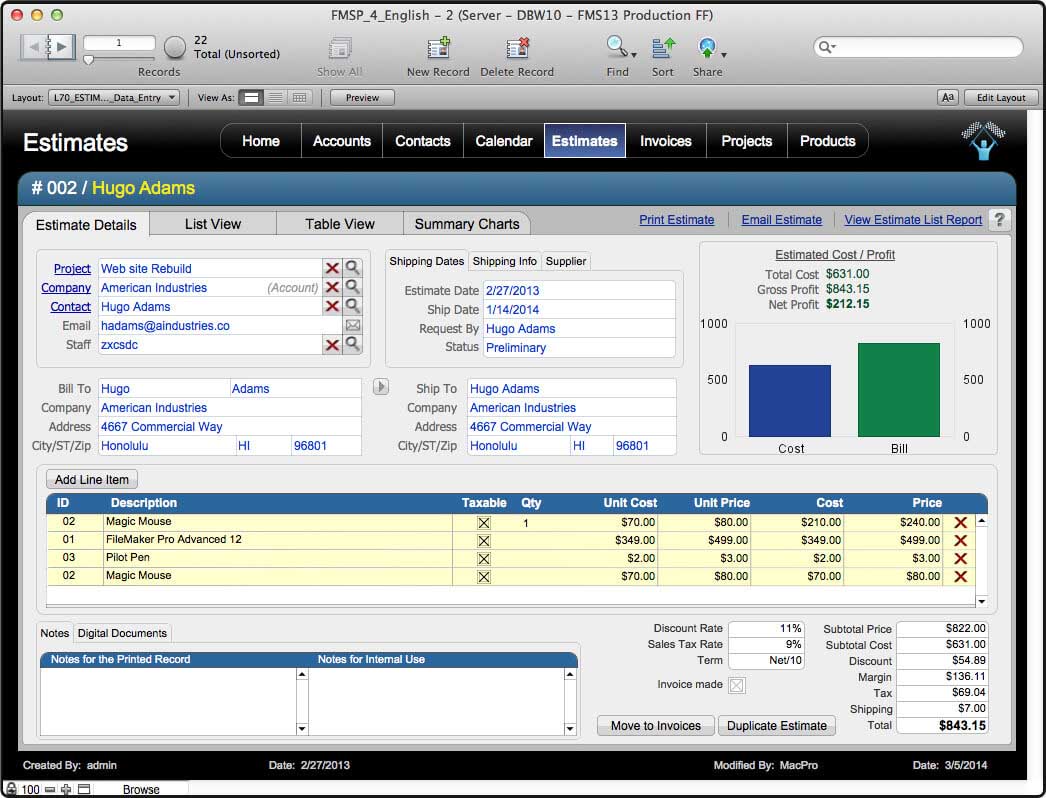Screen dimensions: 1046x798
Task: Click the Print Estimate link
Action: pos(676,220)
